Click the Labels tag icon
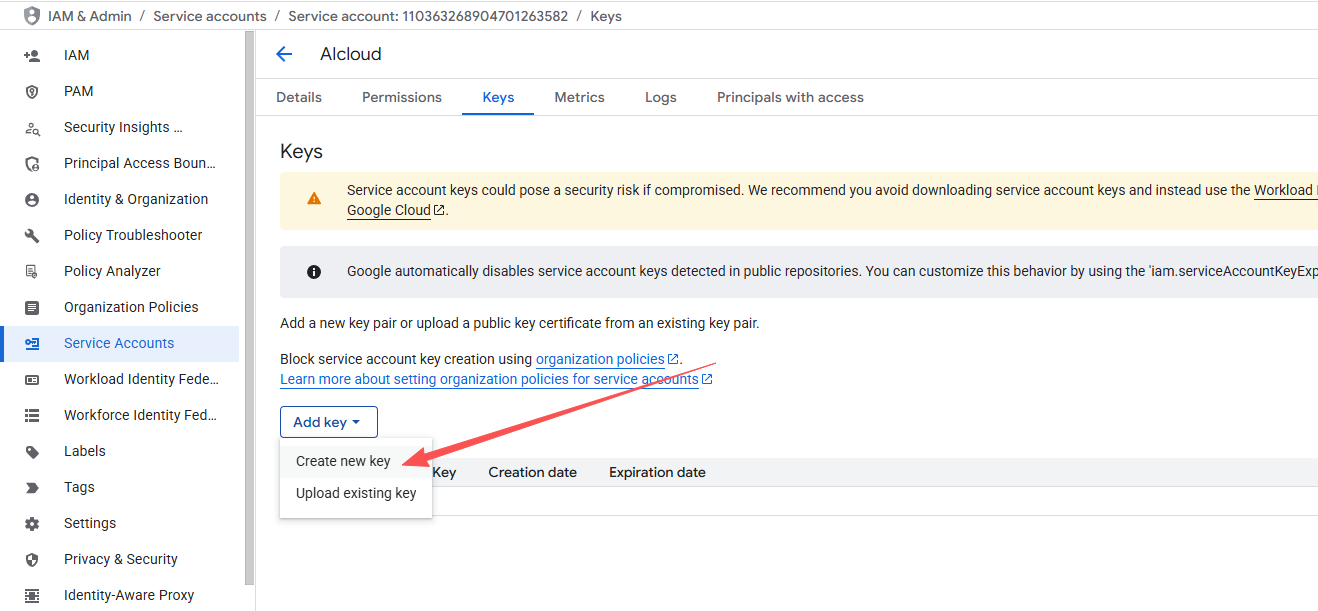 point(32,452)
